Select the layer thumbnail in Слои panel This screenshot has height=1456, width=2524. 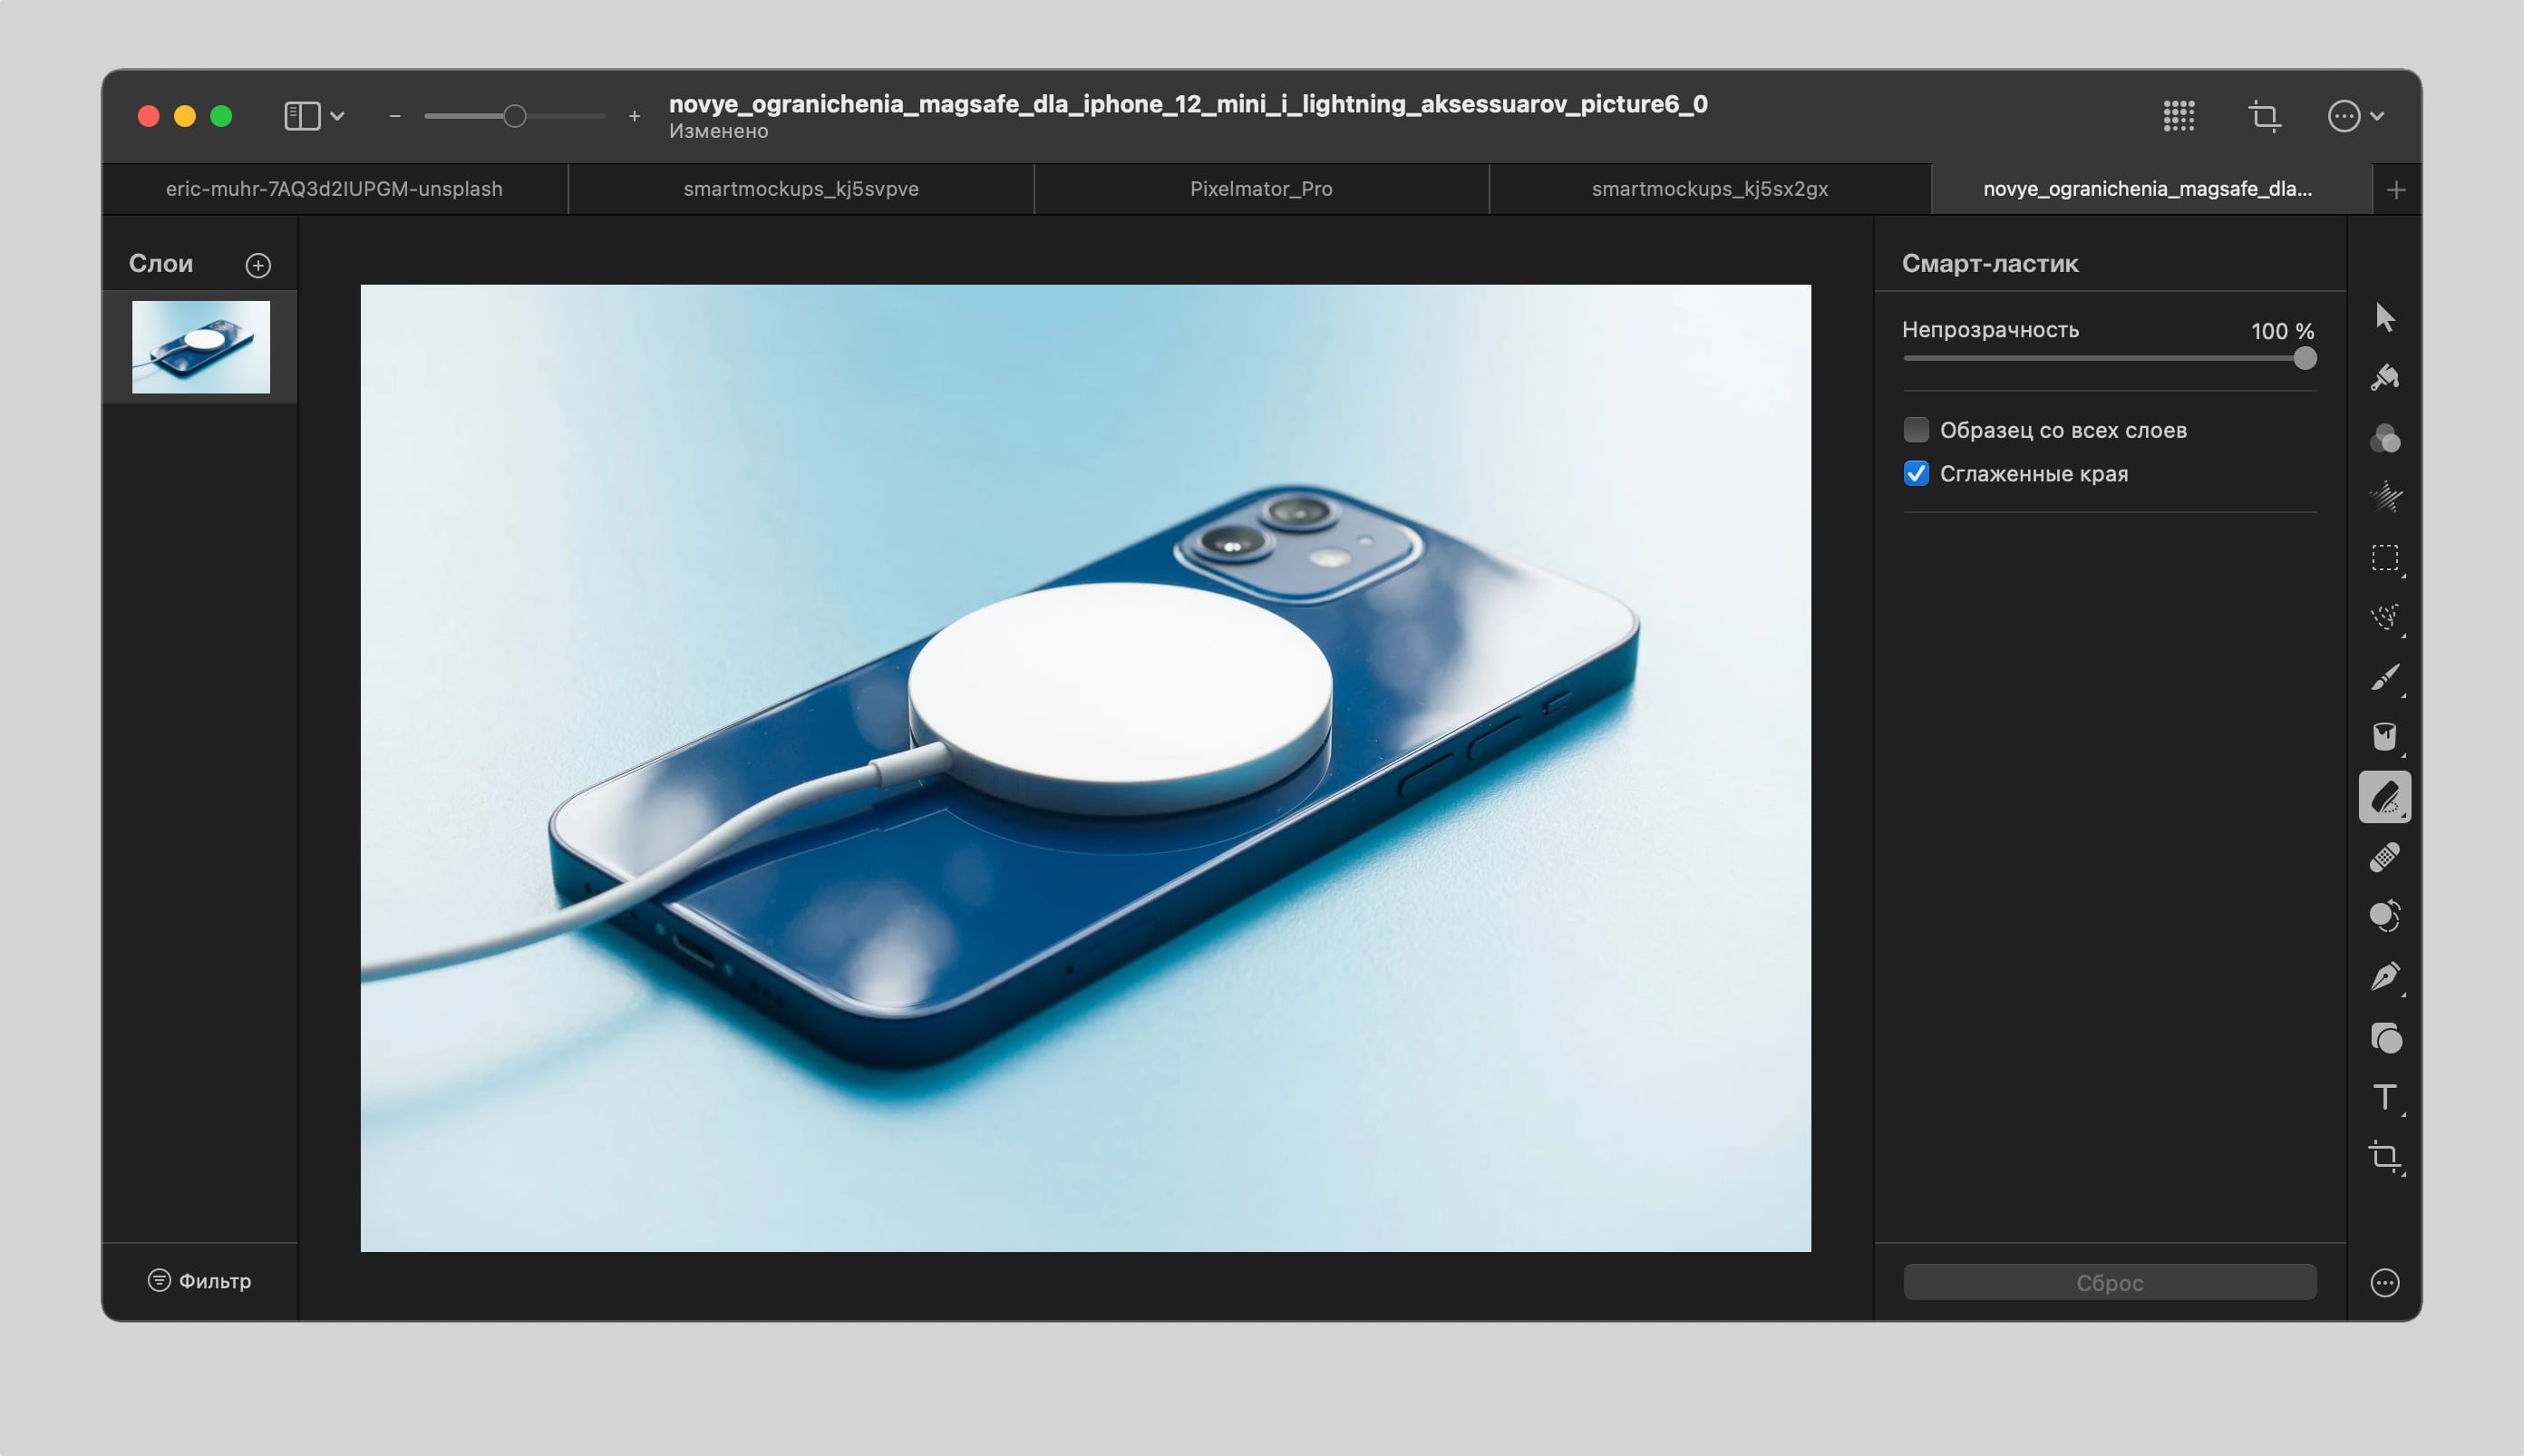201,347
